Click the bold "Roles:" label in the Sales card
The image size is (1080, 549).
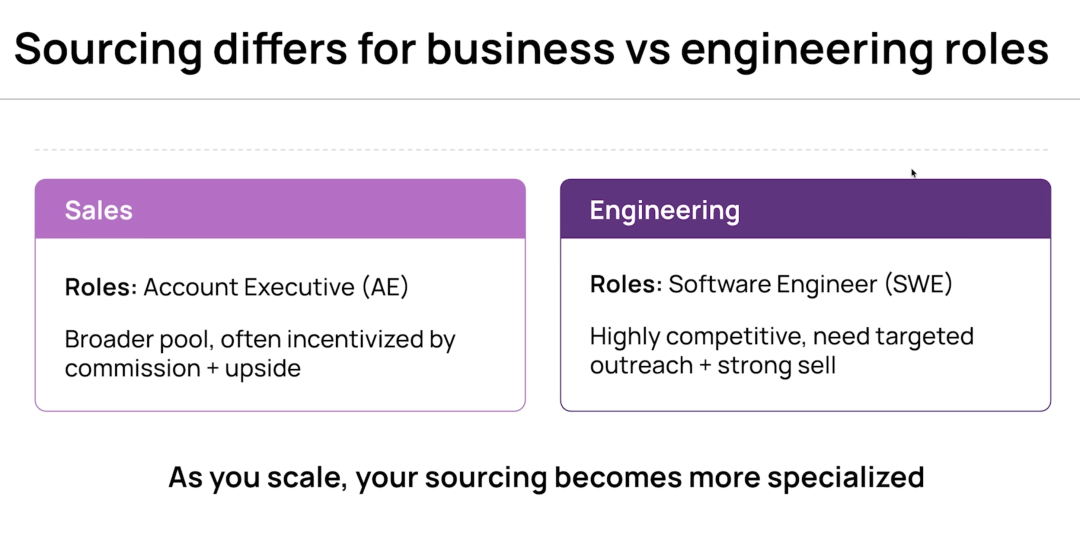pos(101,288)
